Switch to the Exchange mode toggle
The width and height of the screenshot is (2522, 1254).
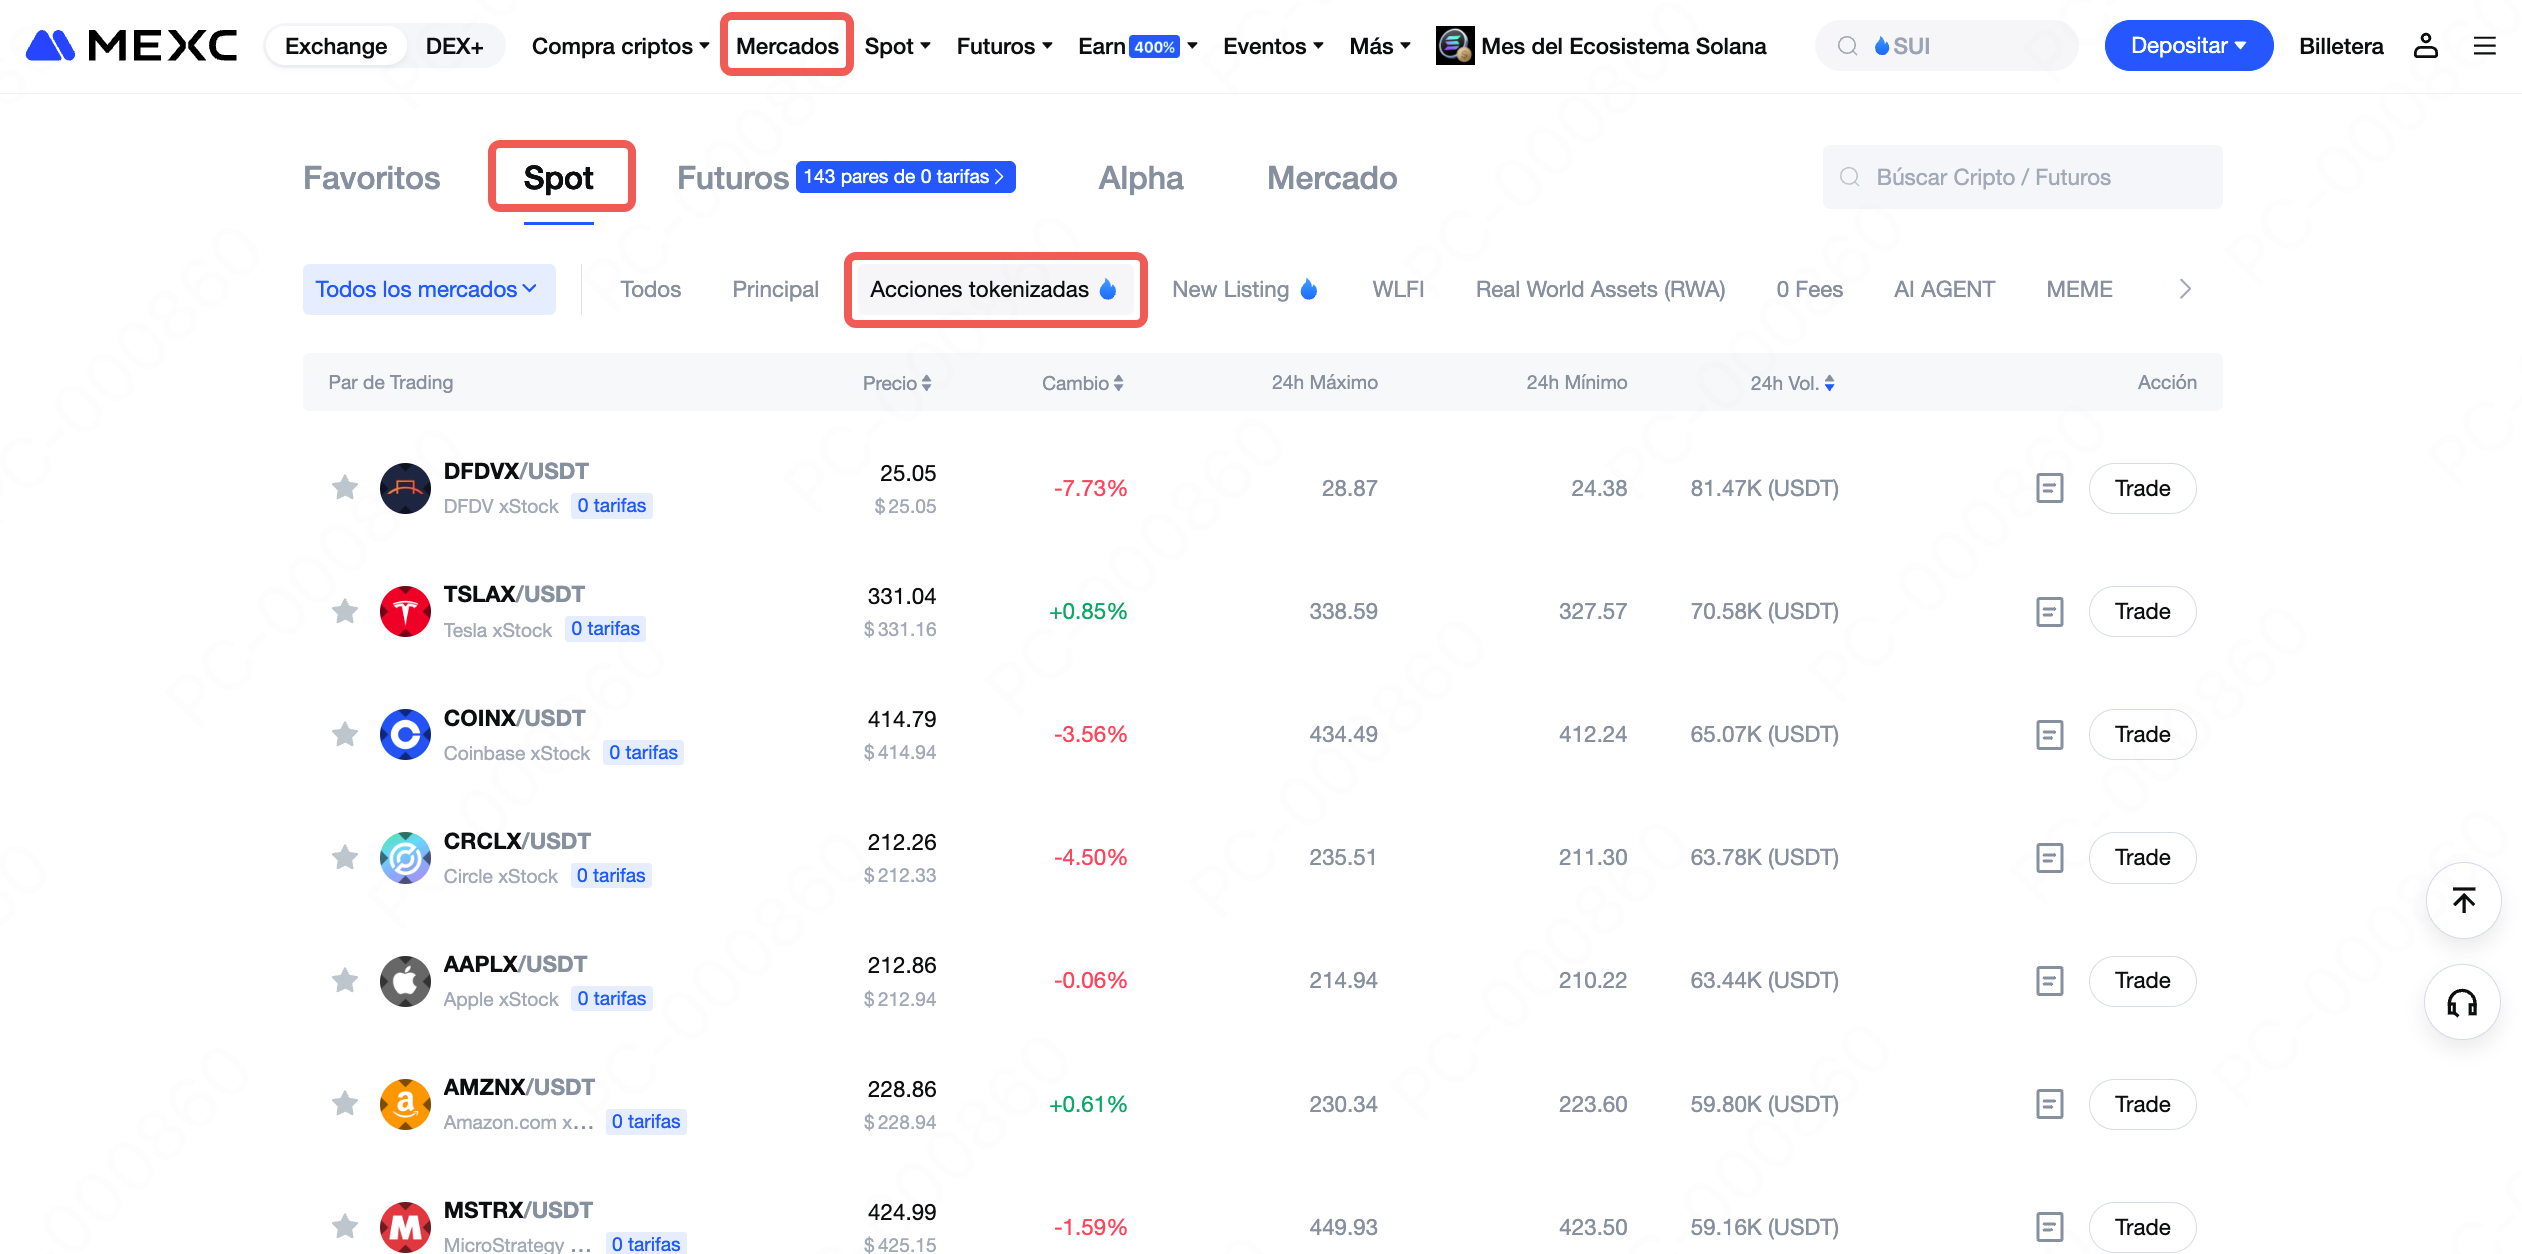(336, 46)
